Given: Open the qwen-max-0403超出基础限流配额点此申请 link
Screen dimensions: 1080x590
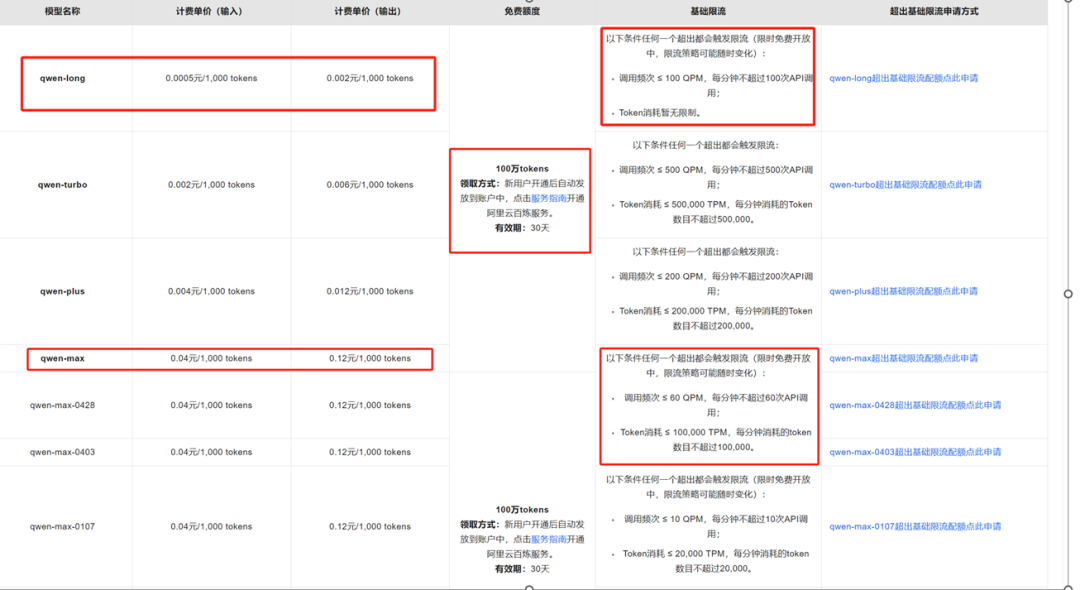Looking at the screenshot, I should pyautogui.click(x=915, y=452).
